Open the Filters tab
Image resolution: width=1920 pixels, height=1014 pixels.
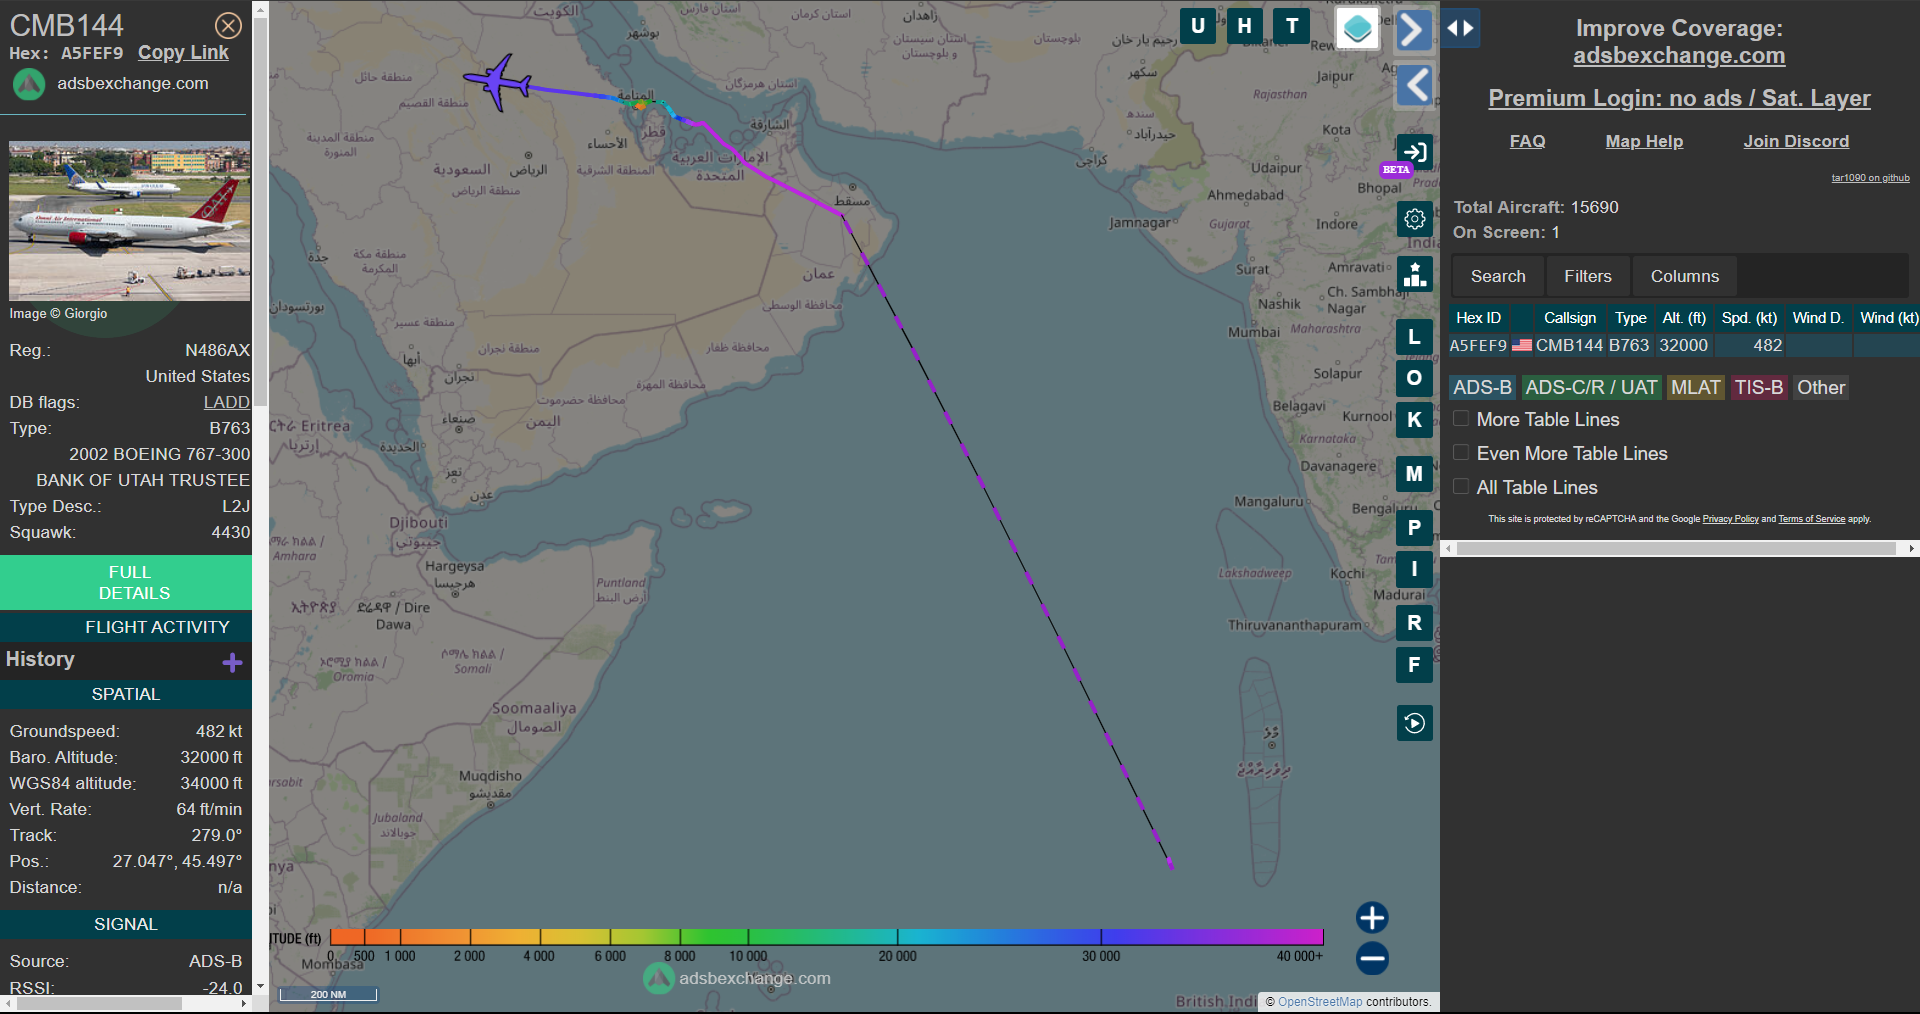coord(1588,276)
